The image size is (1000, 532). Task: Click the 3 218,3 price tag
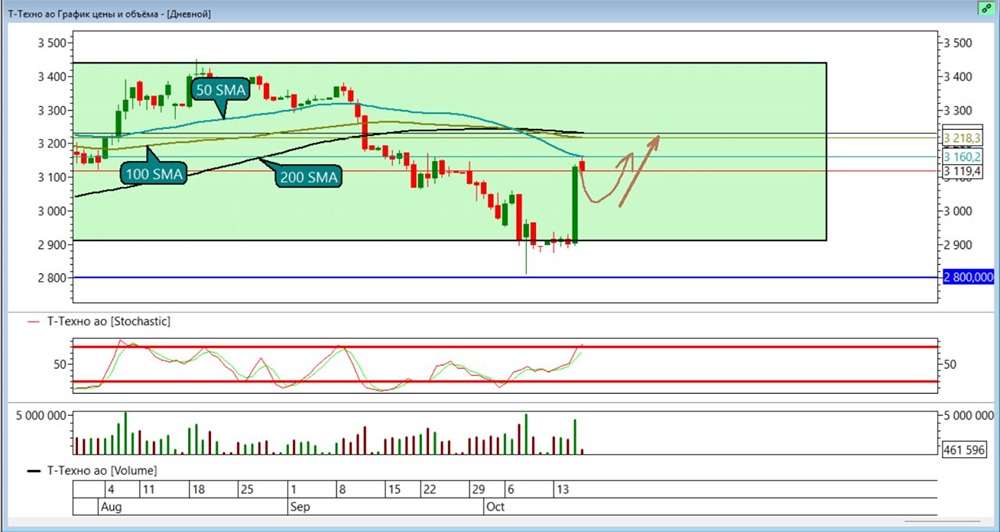pyautogui.click(x=962, y=138)
